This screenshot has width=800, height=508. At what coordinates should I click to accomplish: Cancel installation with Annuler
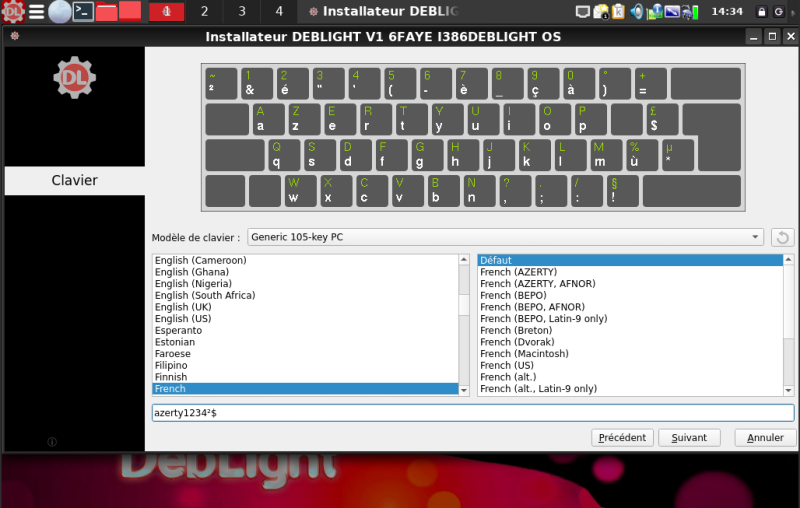click(x=765, y=438)
